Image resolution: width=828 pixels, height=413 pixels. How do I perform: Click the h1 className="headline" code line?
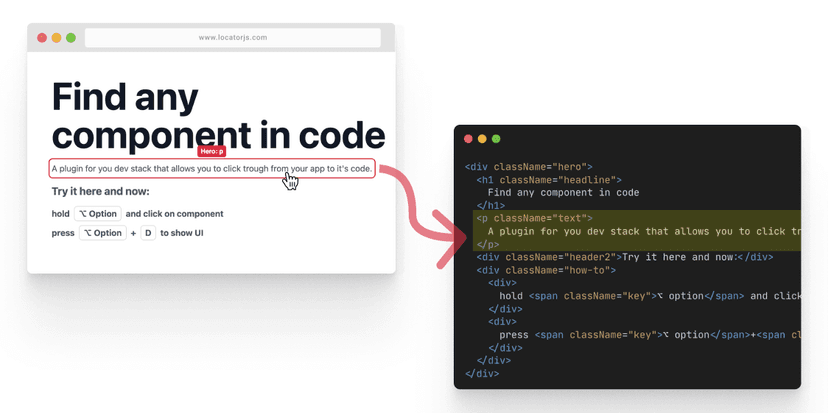coord(549,179)
